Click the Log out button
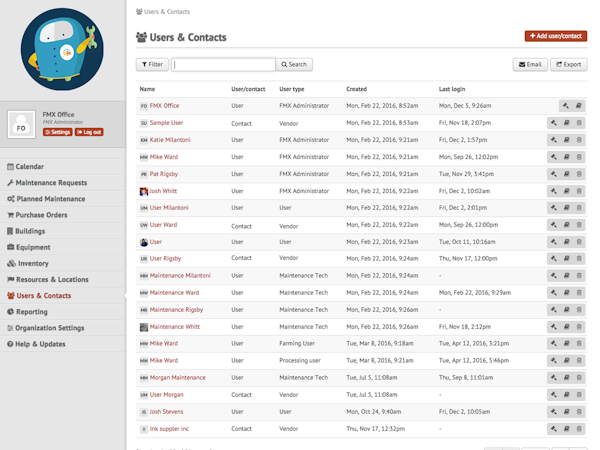600x450 pixels. point(89,132)
